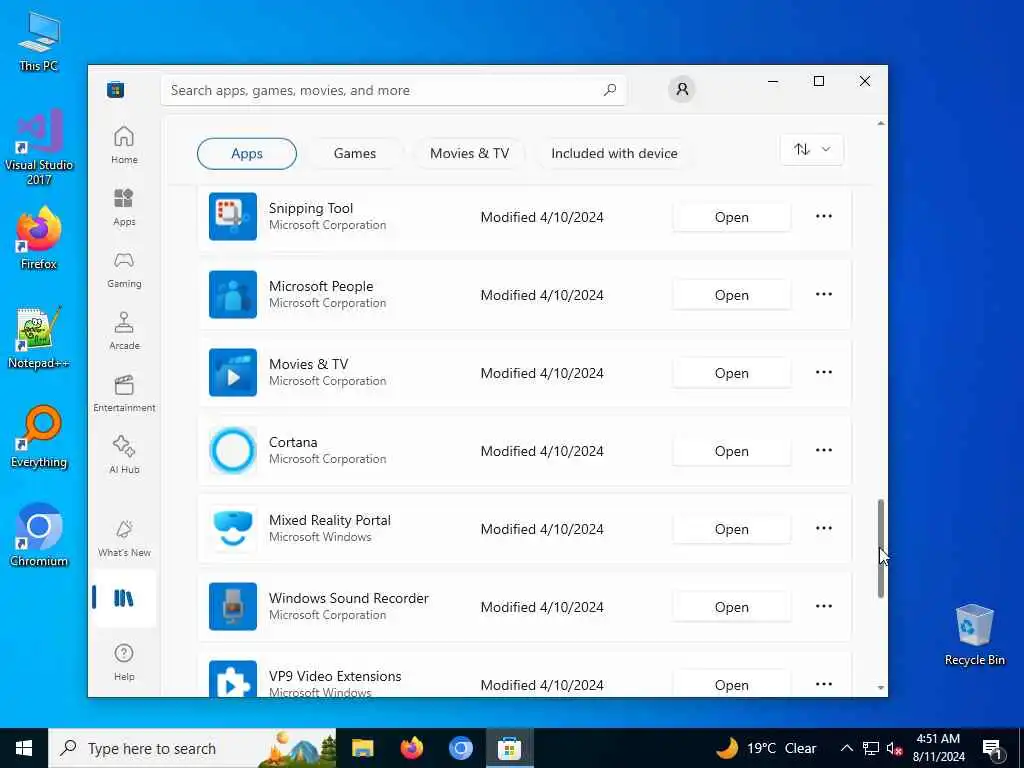Open the Arcade section
The width and height of the screenshot is (1024, 768).
coord(124,331)
